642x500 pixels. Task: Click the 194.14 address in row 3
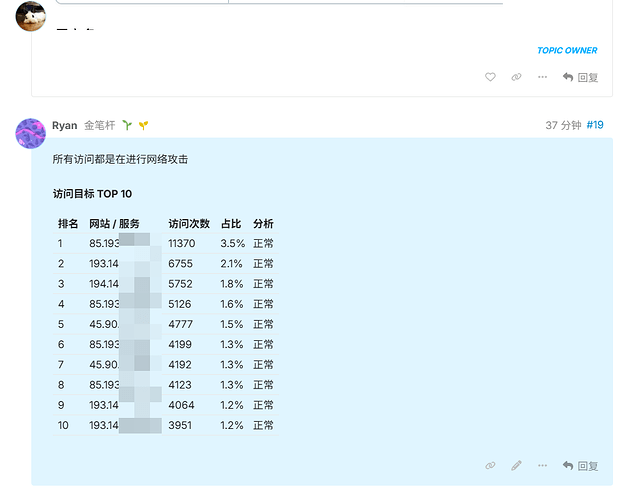[104, 284]
